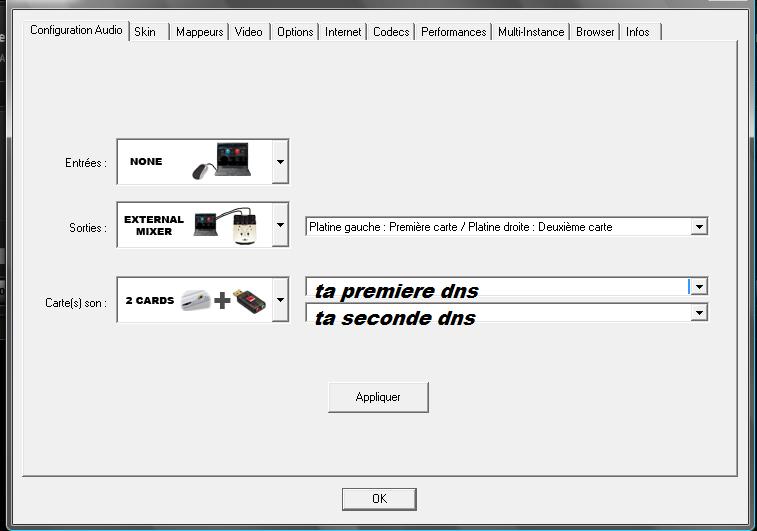This screenshot has width=757, height=531.
Task: Switch to the Multi-Instance tab
Action: pyautogui.click(x=533, y=32)
